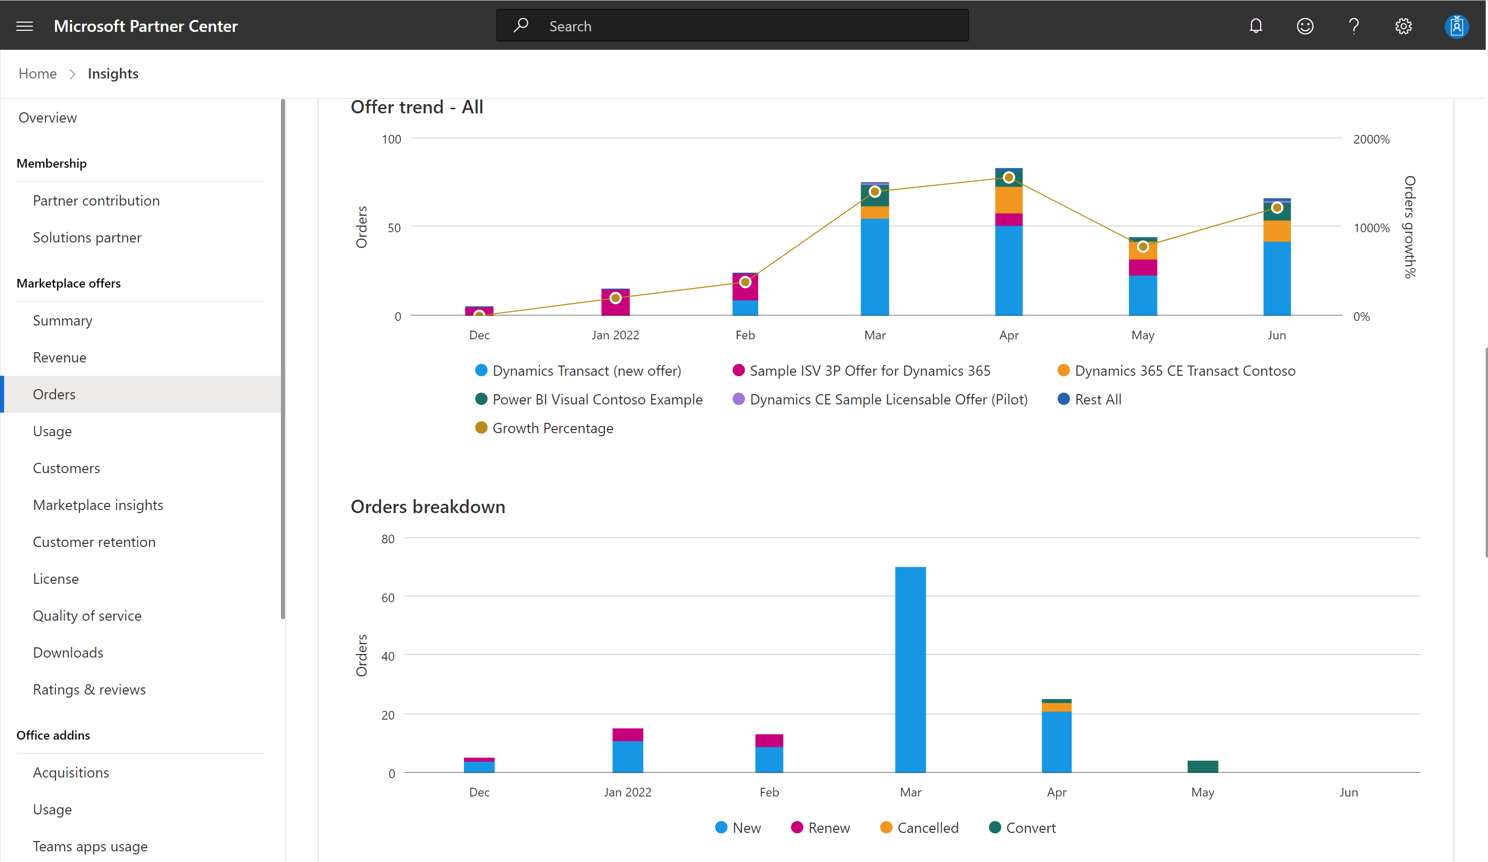The image size is (1488, 862).
Task: Click the Mar bar in Orders breakdown
Action: [x=910, y=670]
